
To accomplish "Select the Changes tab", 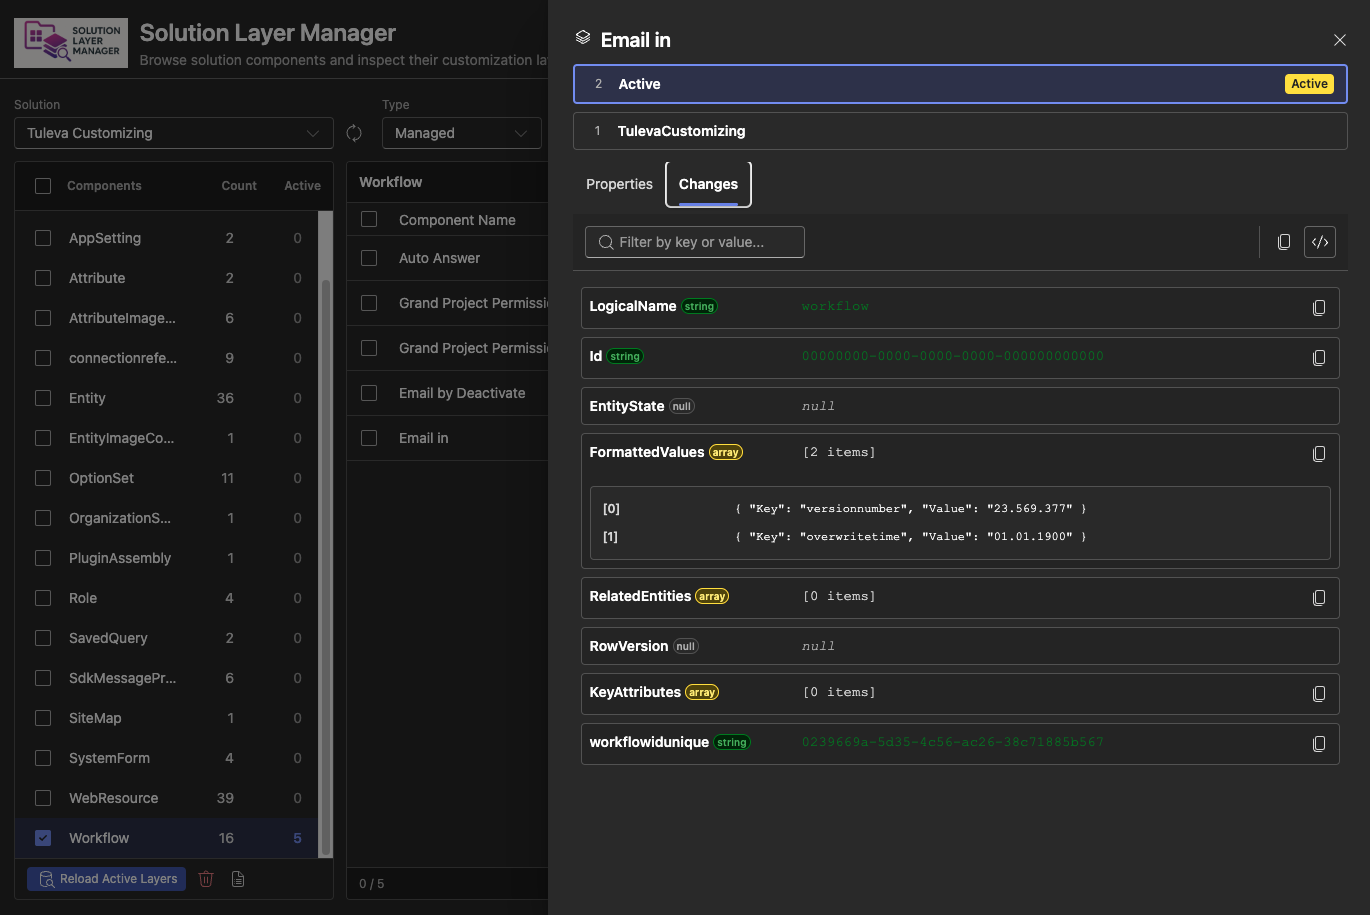I will click(x=708, y=184).
